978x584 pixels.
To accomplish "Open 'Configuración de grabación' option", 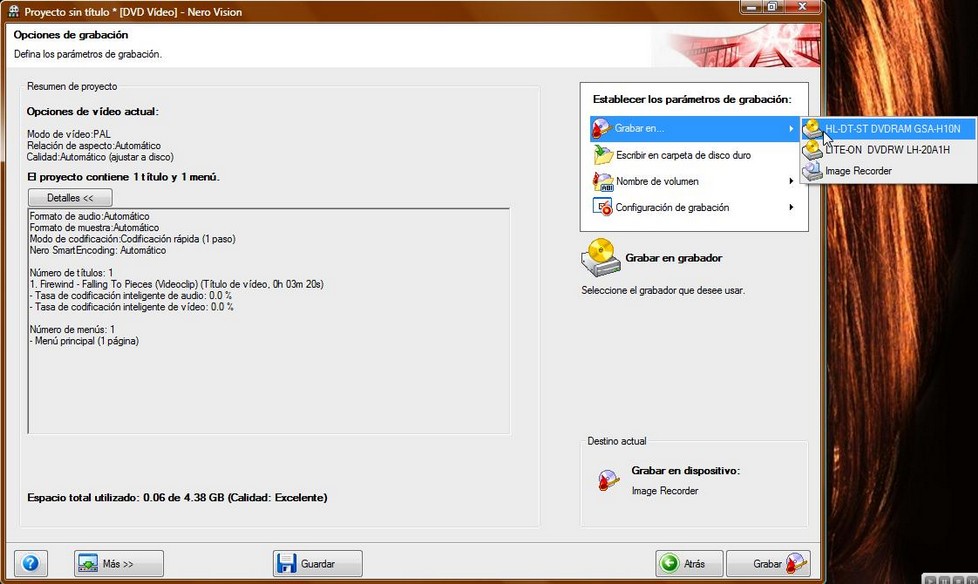I will tap(694, 207).
